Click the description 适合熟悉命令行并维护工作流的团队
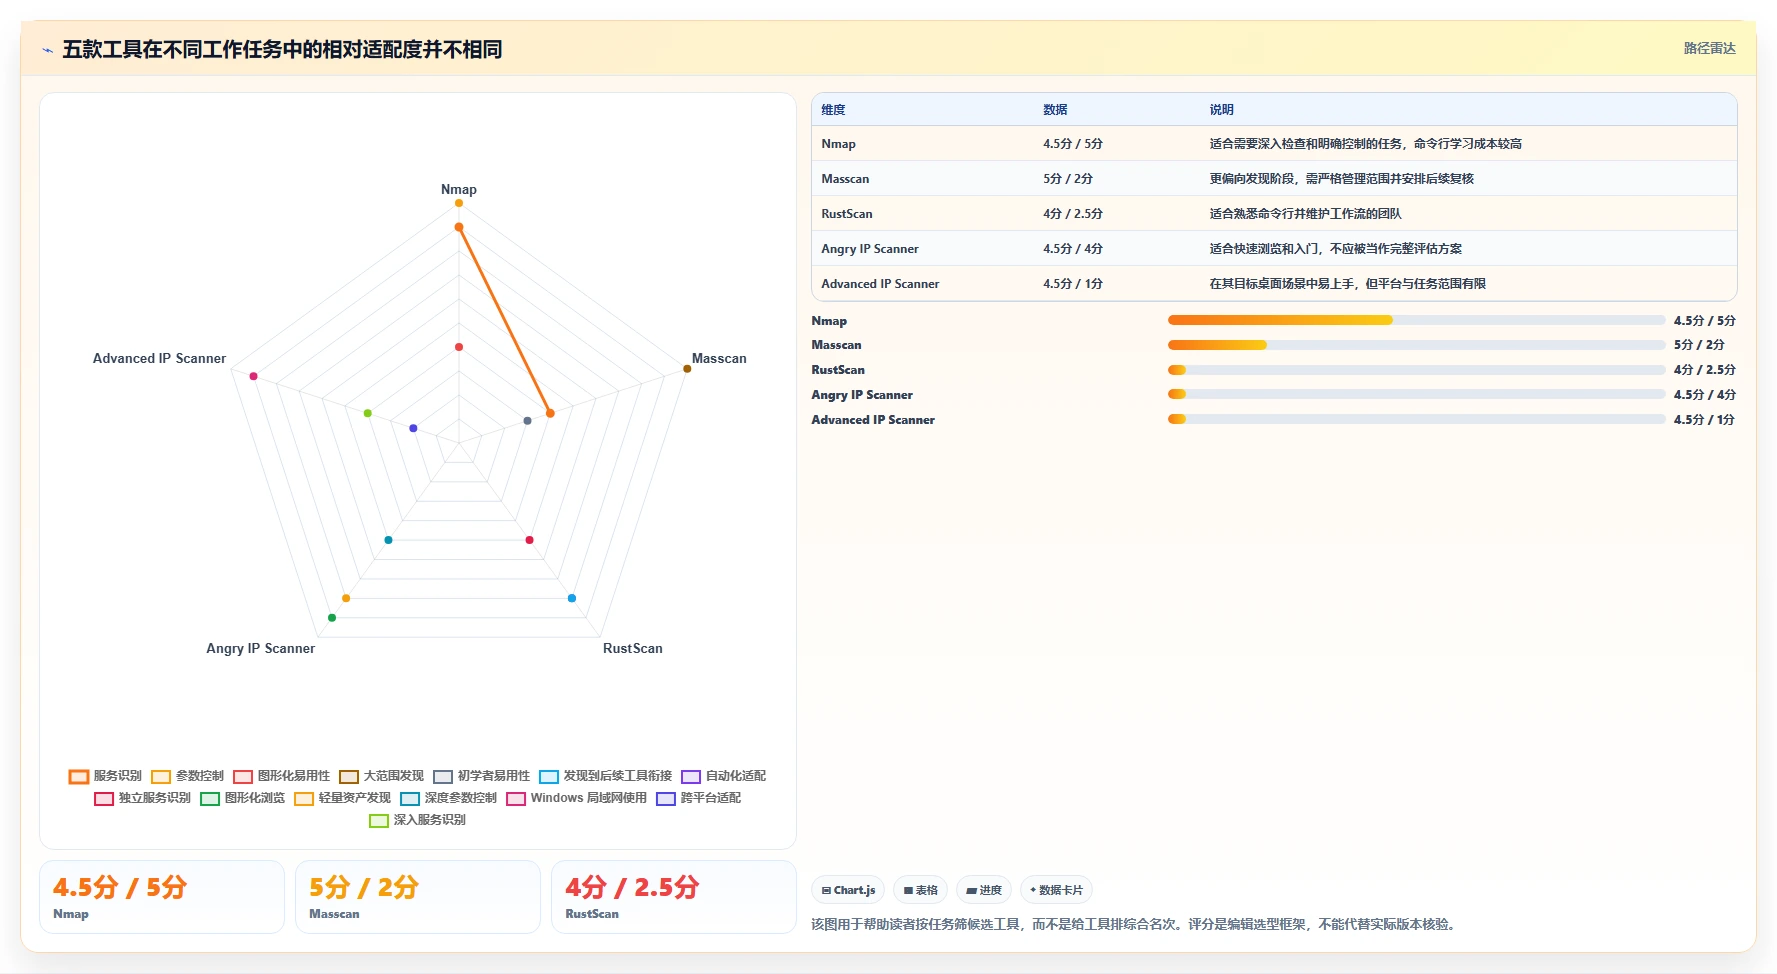 [1305, 214]
